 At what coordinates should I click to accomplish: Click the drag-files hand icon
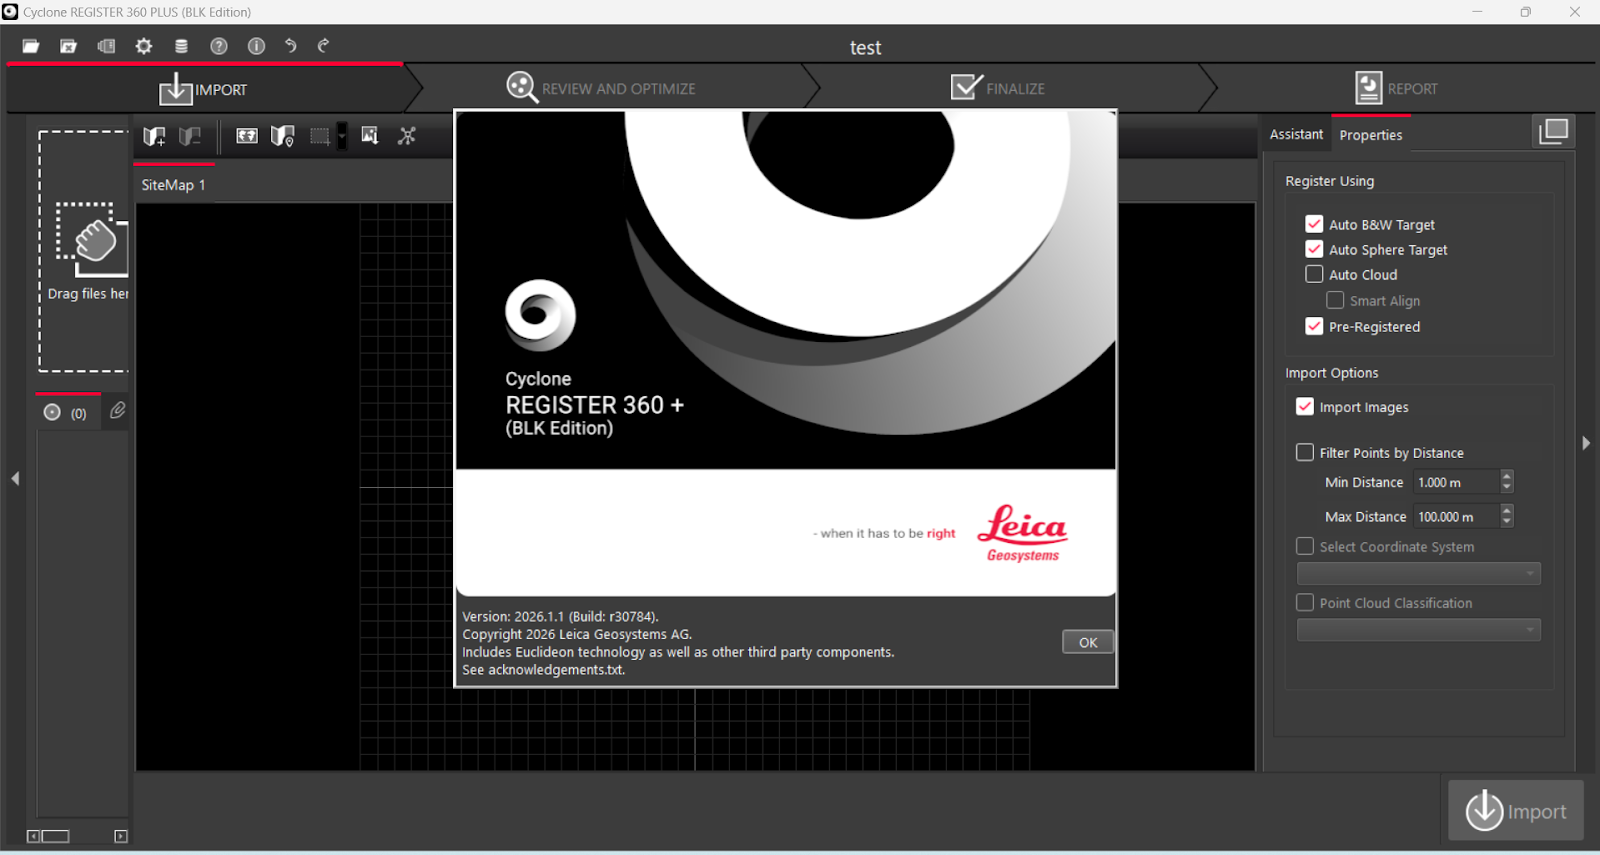pyautogui.click(x=92, y=238)
